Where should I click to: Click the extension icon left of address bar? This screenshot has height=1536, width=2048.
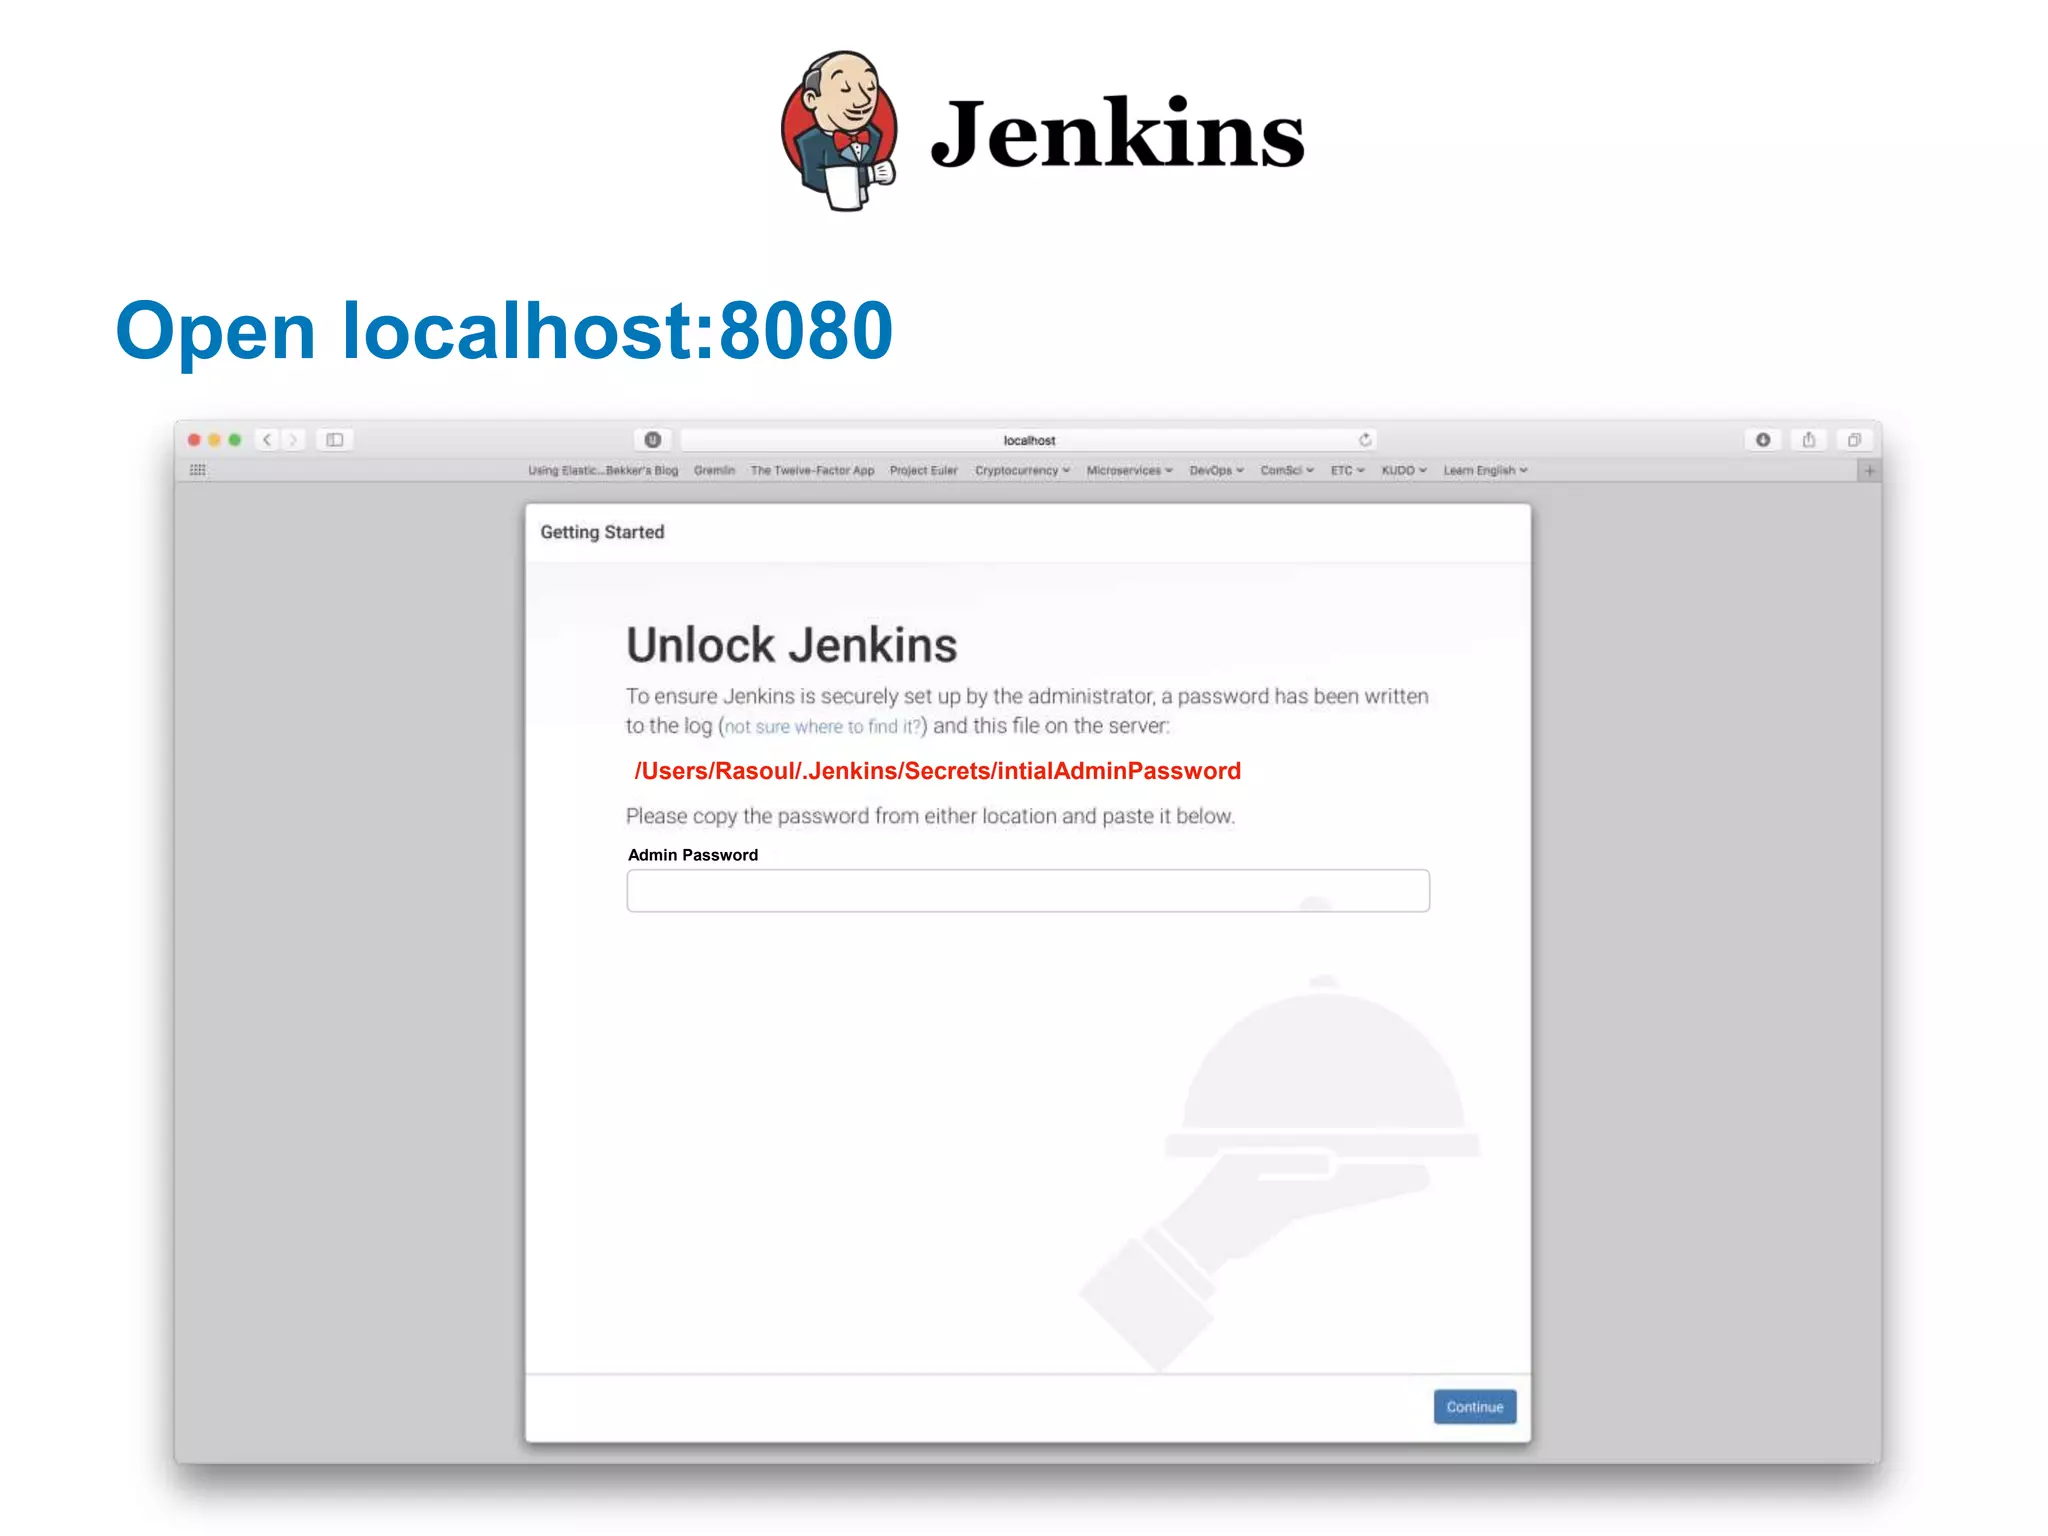pos(653,440)
